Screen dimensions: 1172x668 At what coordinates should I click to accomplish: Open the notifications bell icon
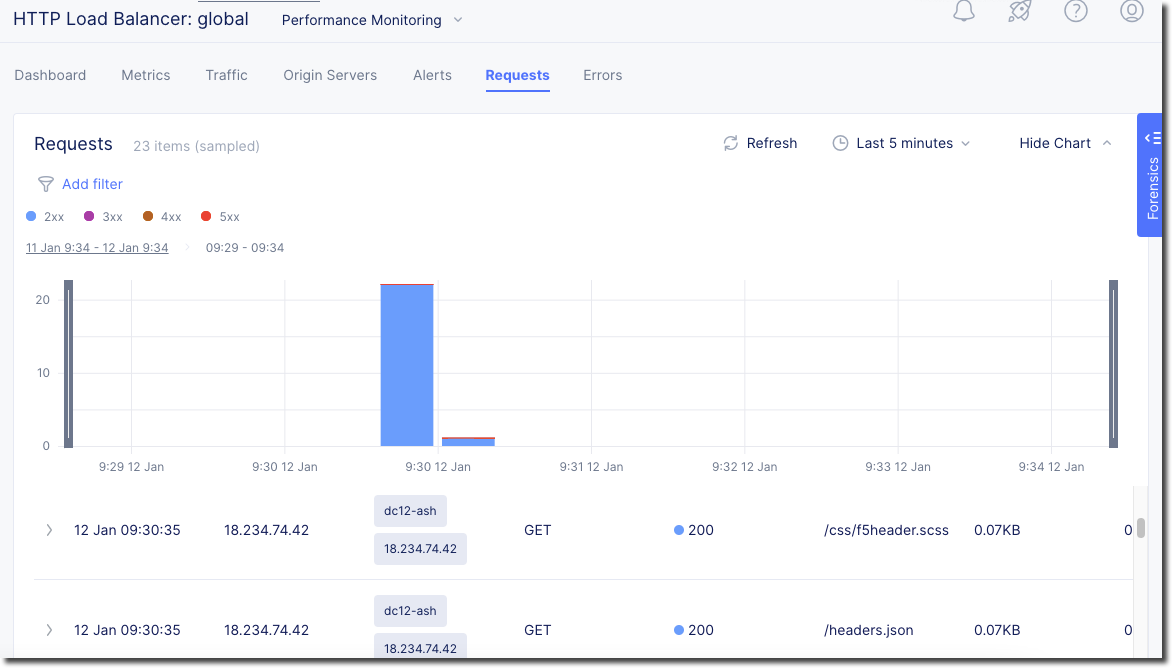(963, 11)
